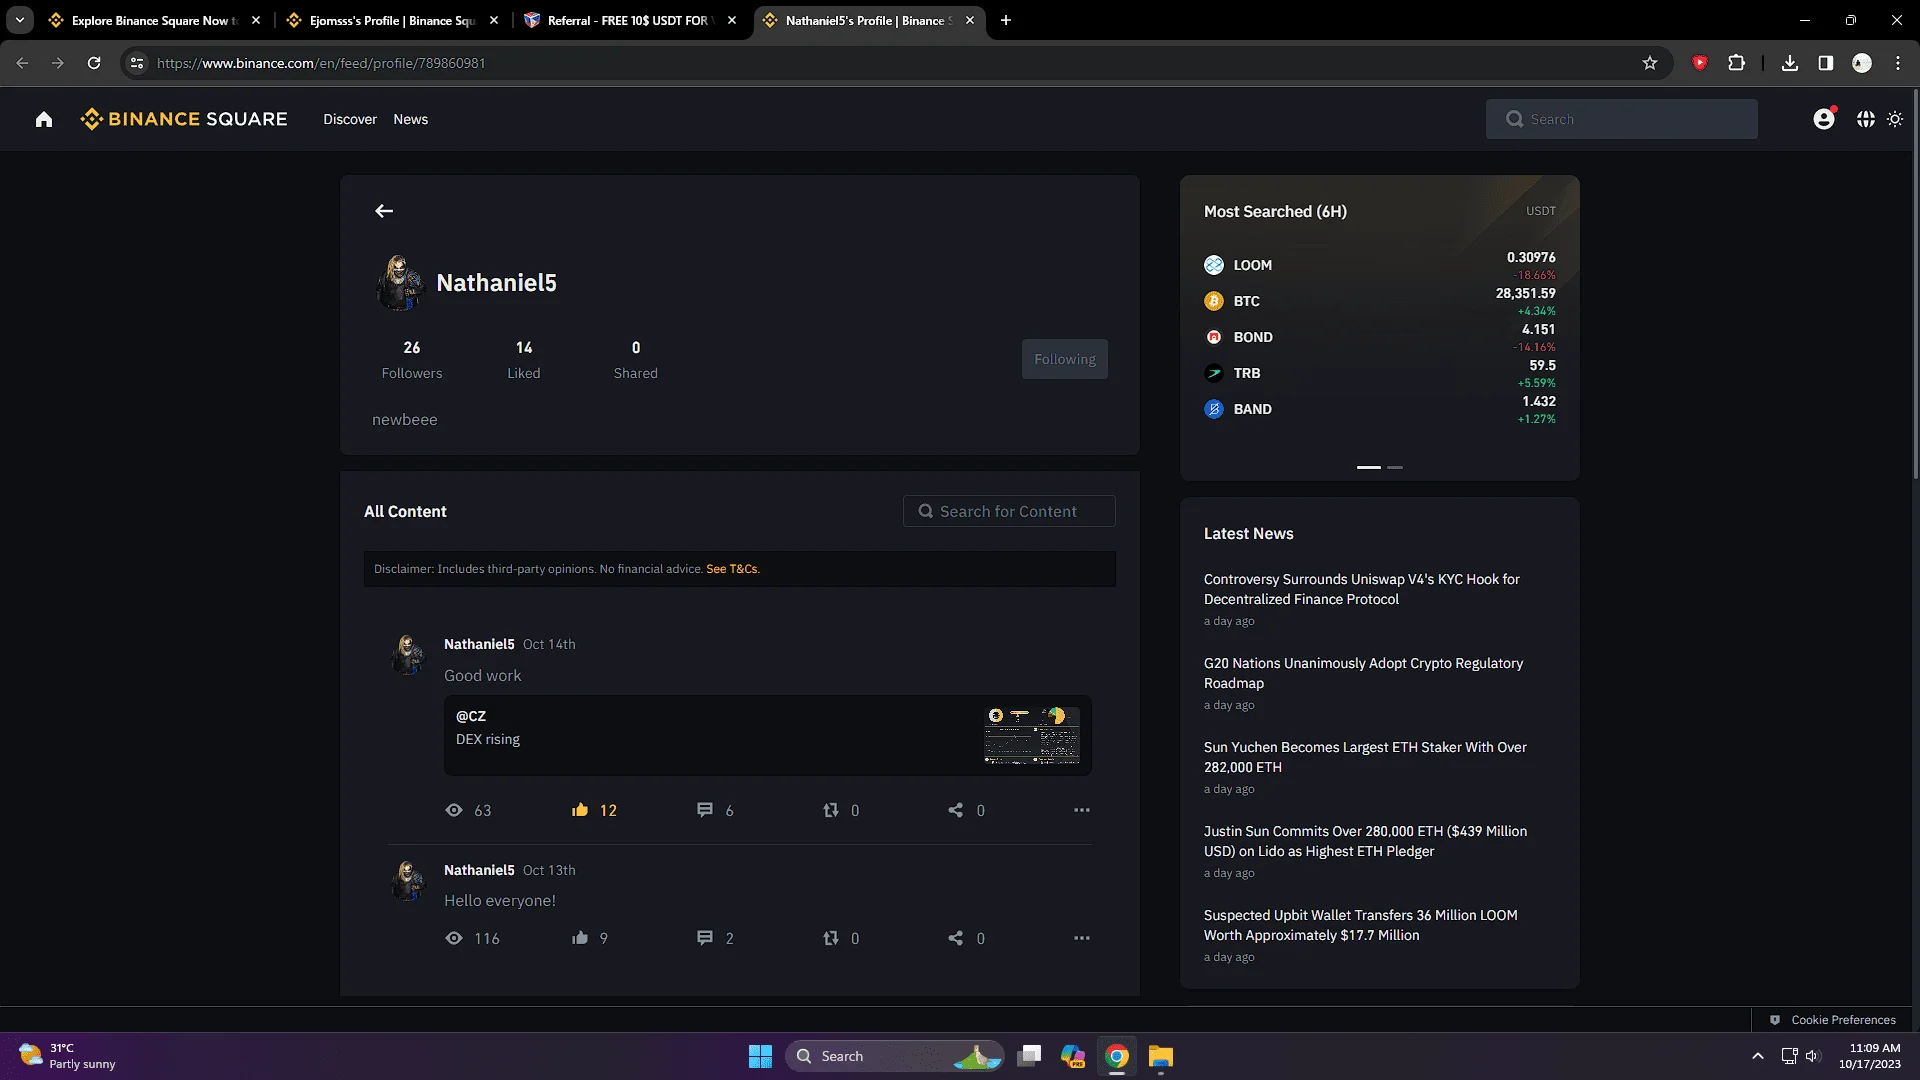Screen dimensions: 1920x1080
Task: Open the tab search dropdown arrow
Action: [x=19, y=20]
